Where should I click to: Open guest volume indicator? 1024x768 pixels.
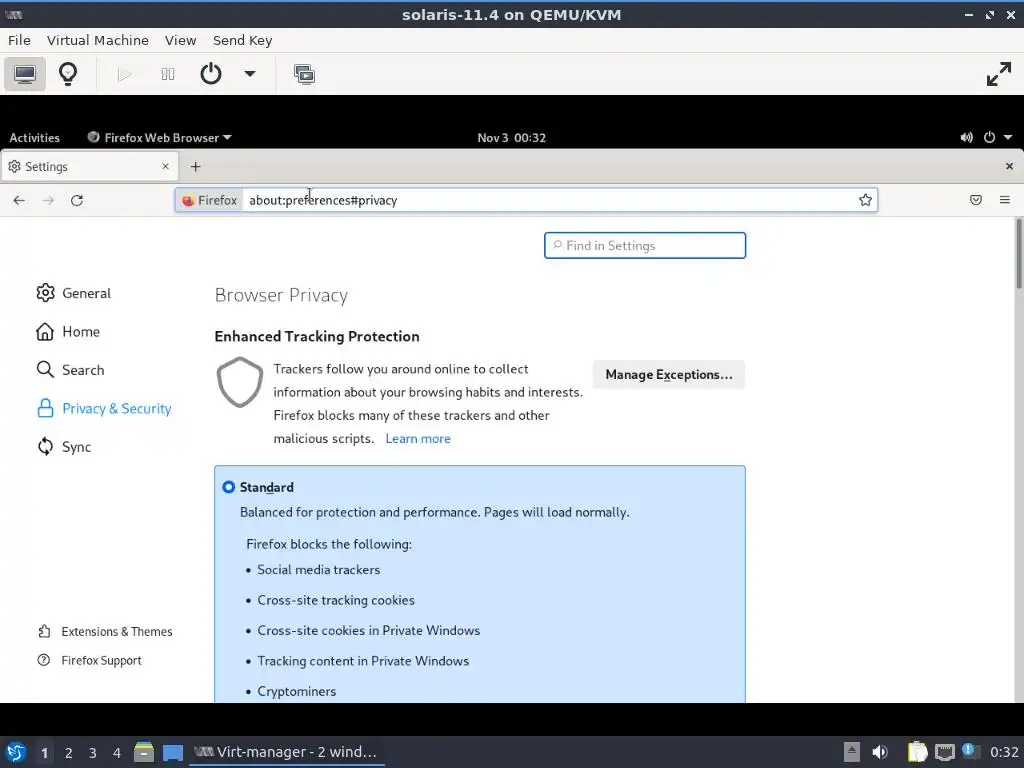[967, 138]
